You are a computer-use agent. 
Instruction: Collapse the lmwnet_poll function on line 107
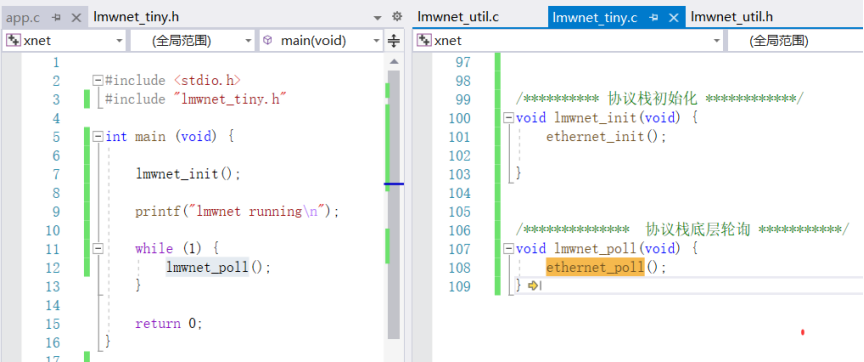tap(509, 248)
